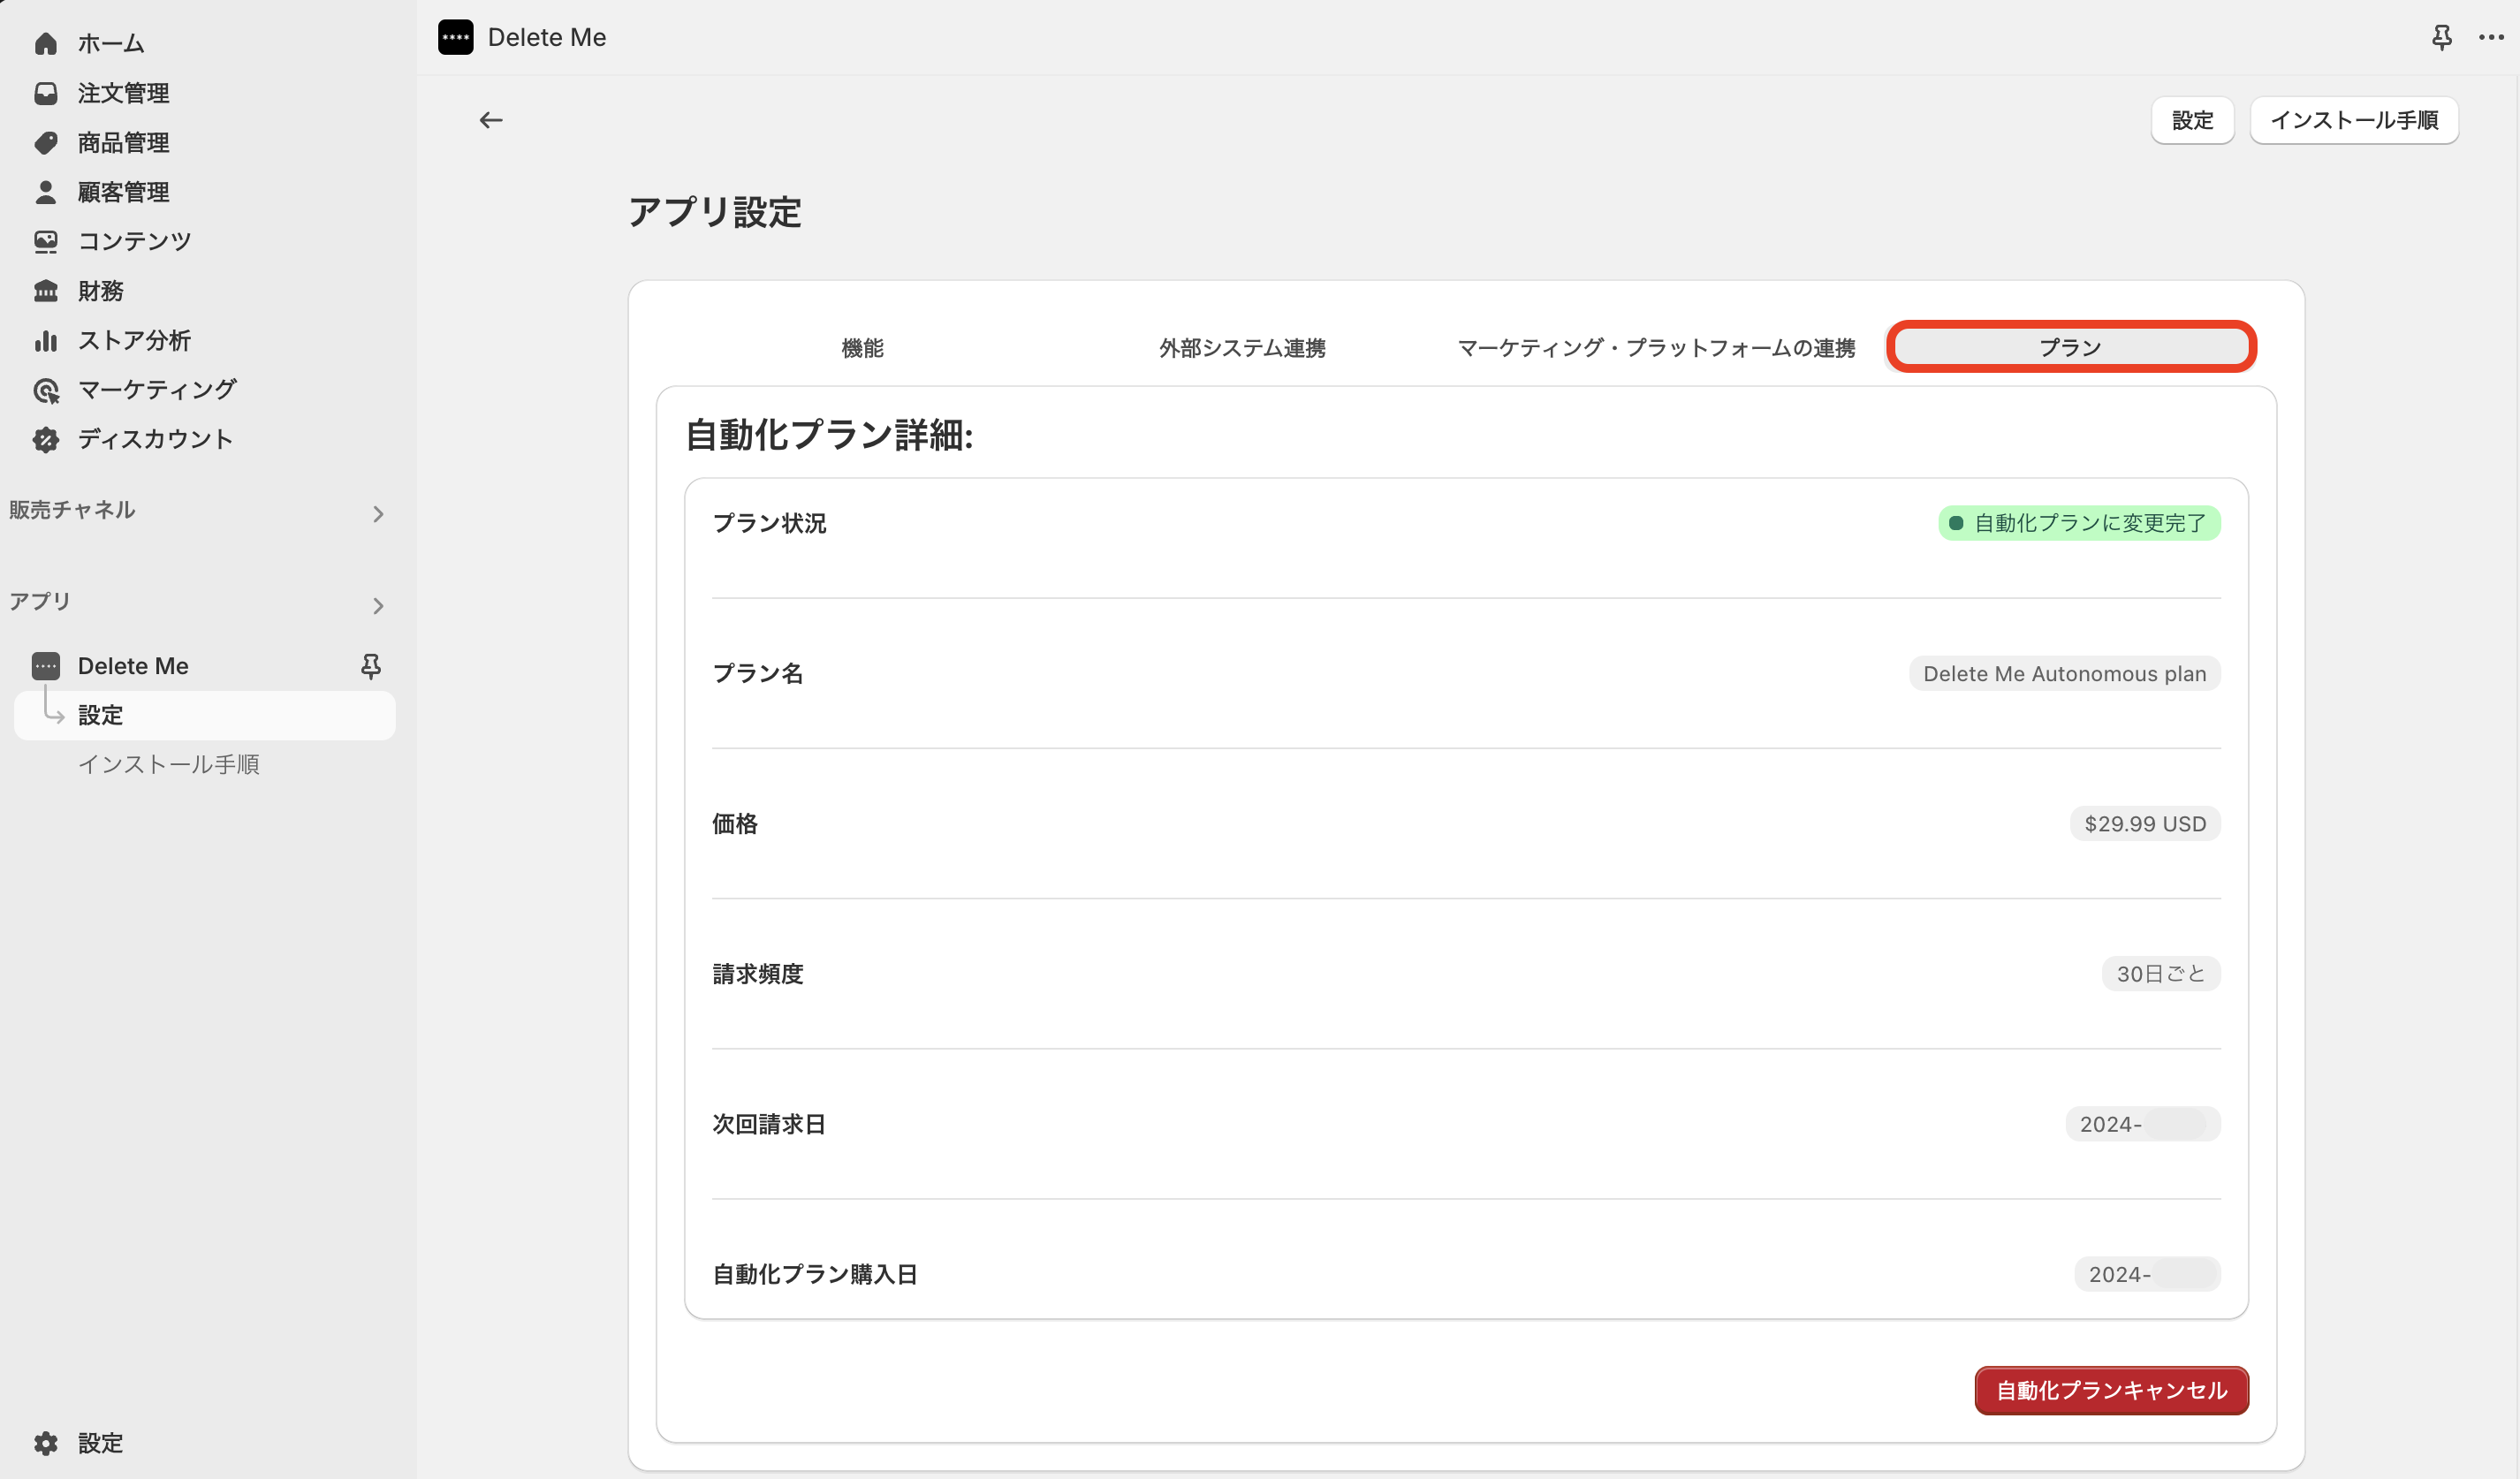Click the 請求頻度 row label
This screenshot has height=1479, width=2520.
758,973
